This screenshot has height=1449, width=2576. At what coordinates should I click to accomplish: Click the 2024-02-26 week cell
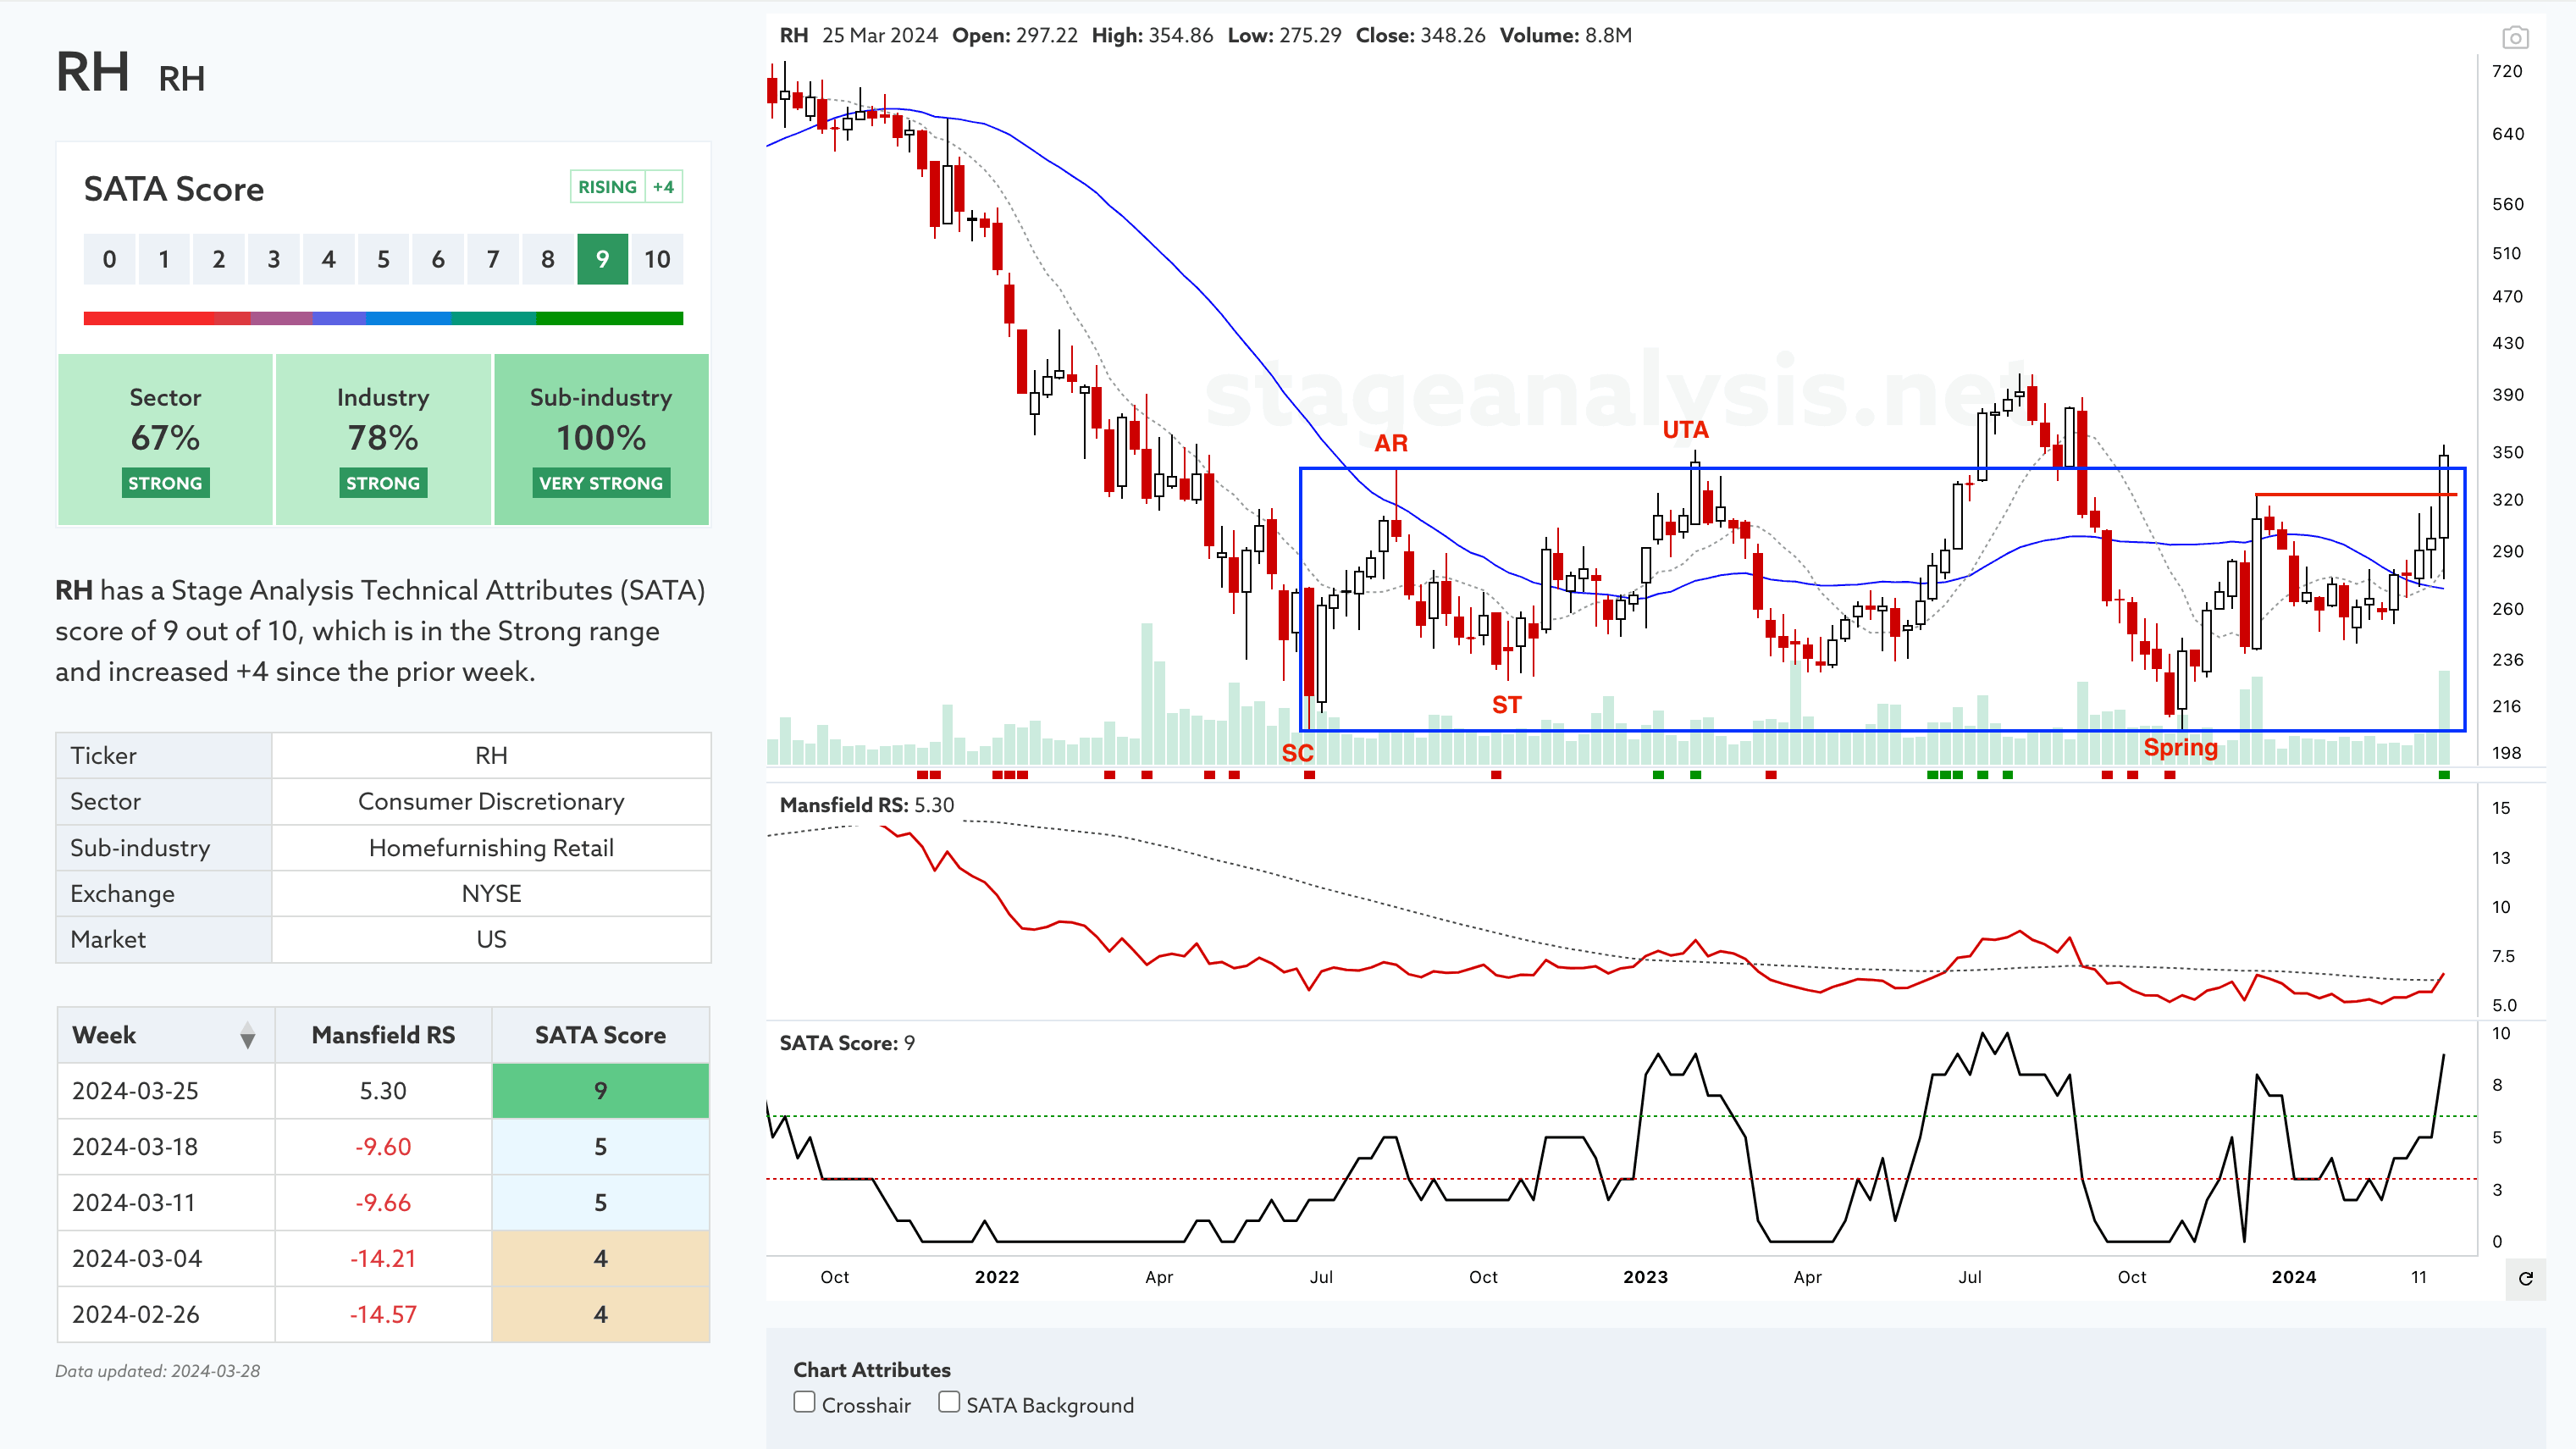point(165,1315)
